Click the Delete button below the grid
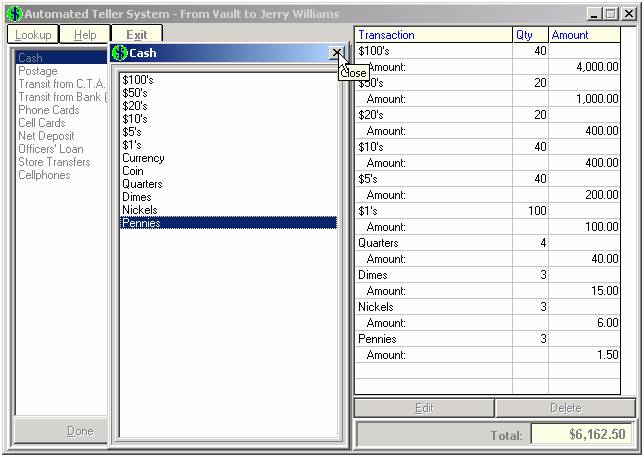Screen dimensions: 644x457 [x=565, y=408]
